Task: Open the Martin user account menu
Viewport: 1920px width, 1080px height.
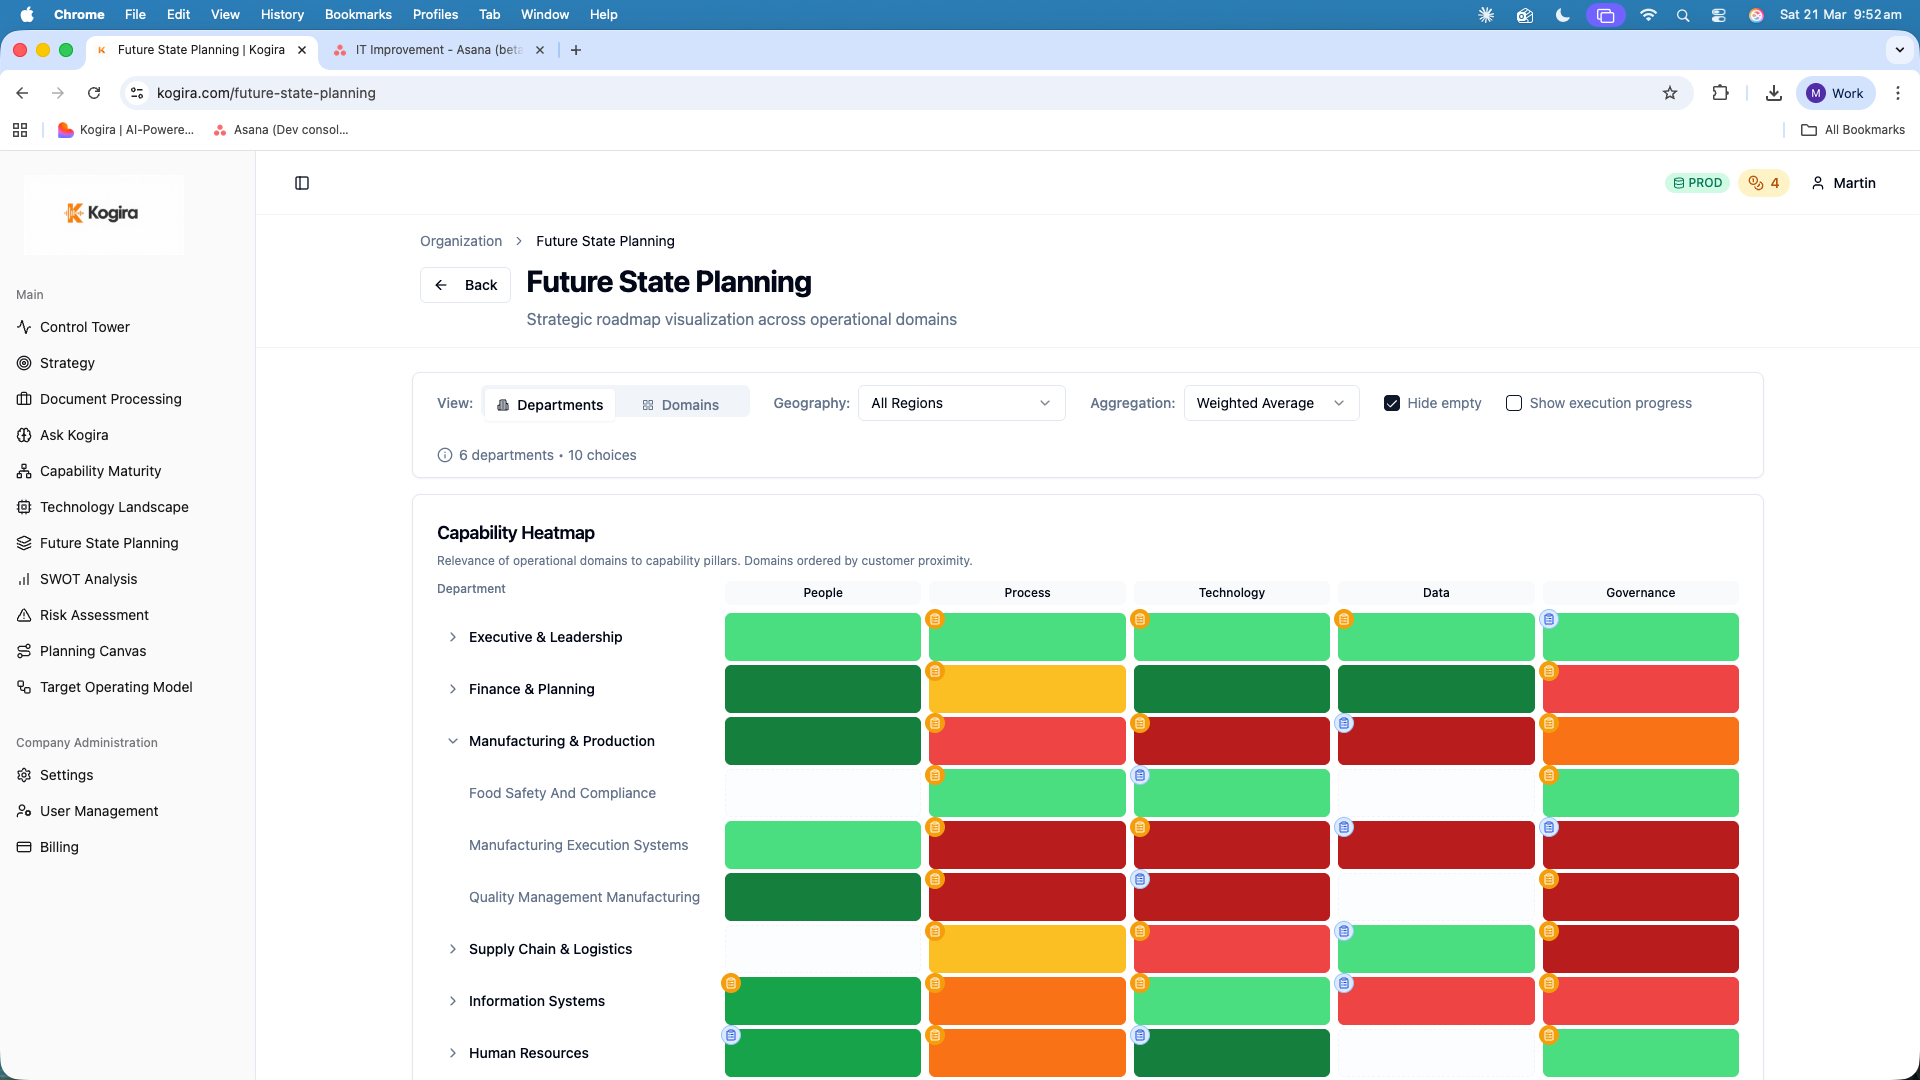Action: click(x=1842, y=183)
